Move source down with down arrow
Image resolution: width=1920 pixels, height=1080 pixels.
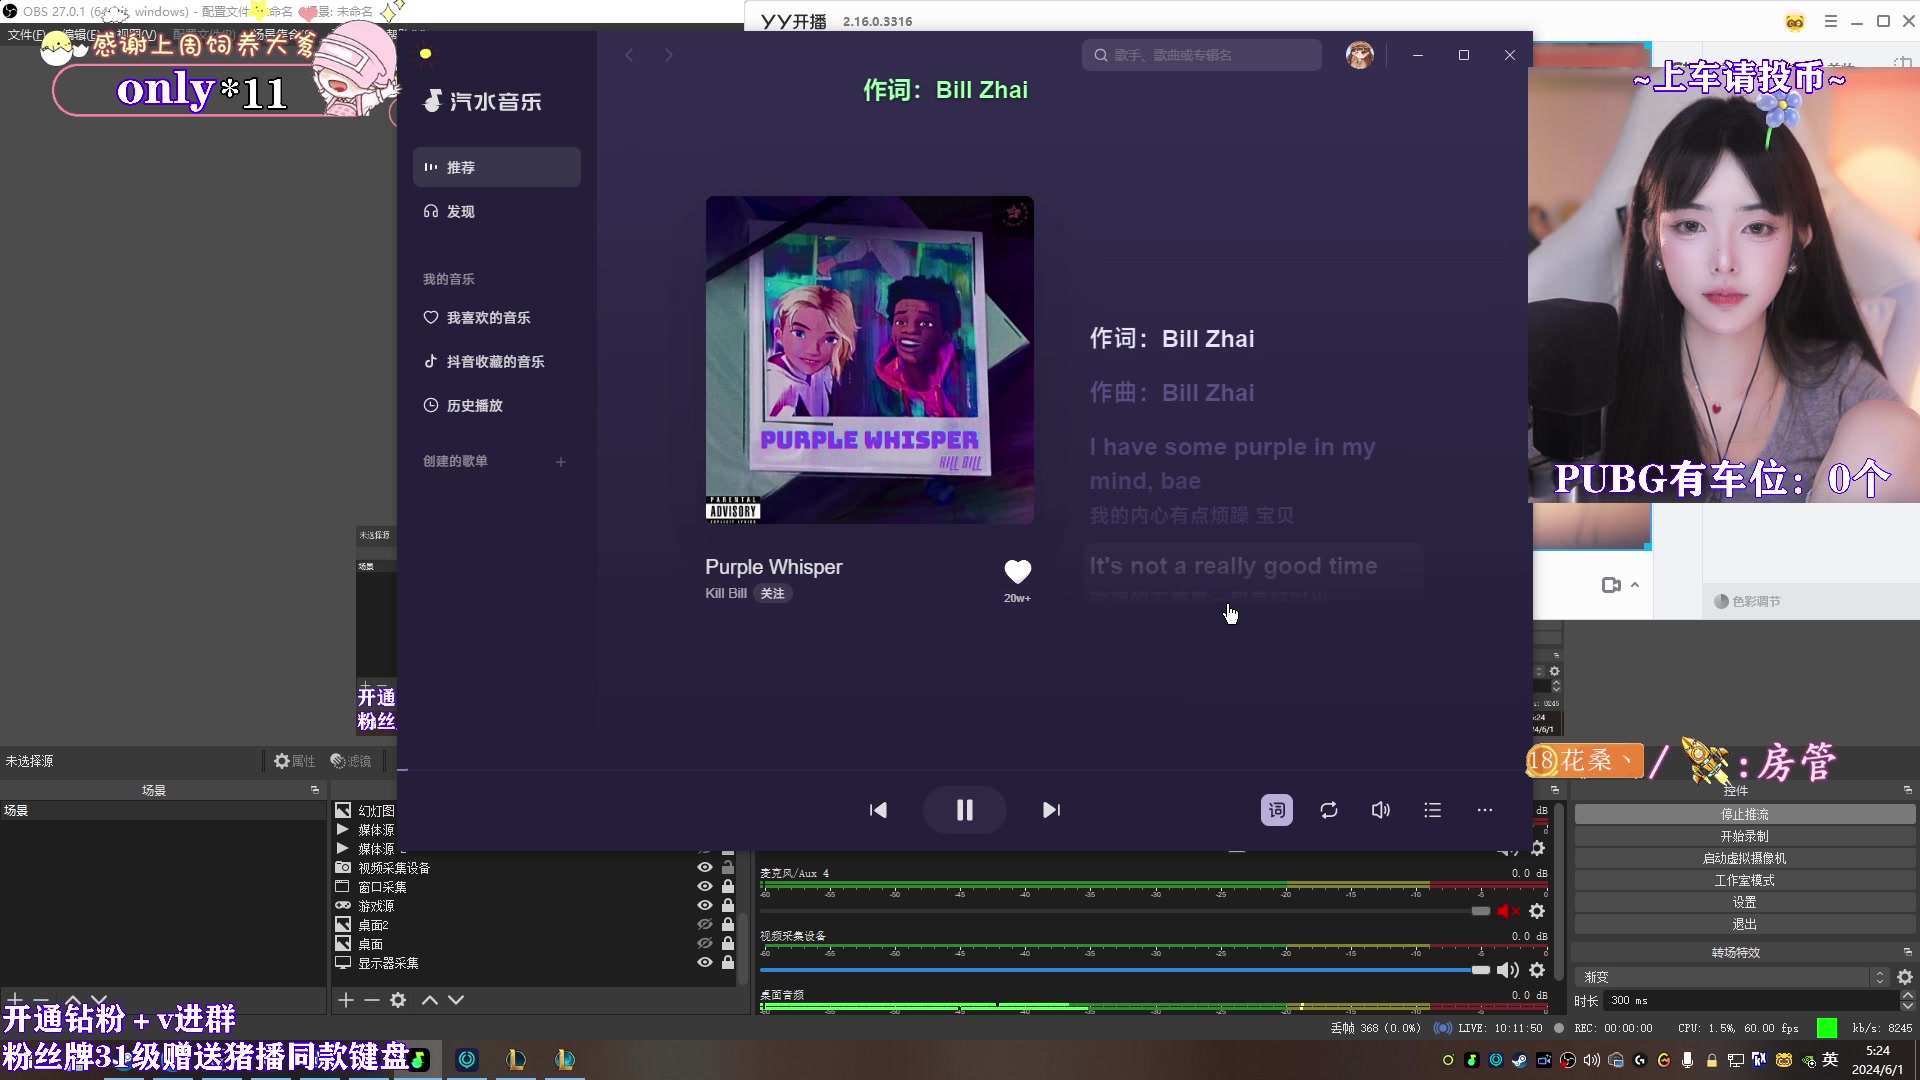click(x=456, y=1000)
